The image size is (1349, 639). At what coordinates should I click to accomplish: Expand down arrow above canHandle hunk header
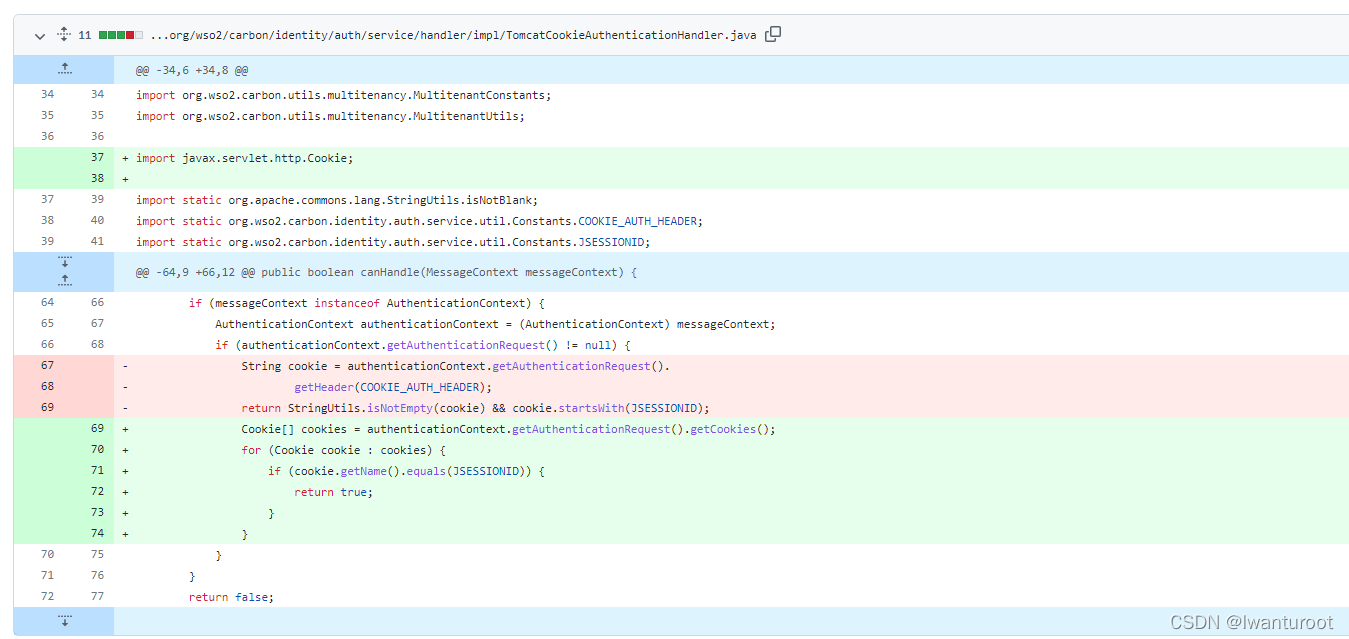64,262
